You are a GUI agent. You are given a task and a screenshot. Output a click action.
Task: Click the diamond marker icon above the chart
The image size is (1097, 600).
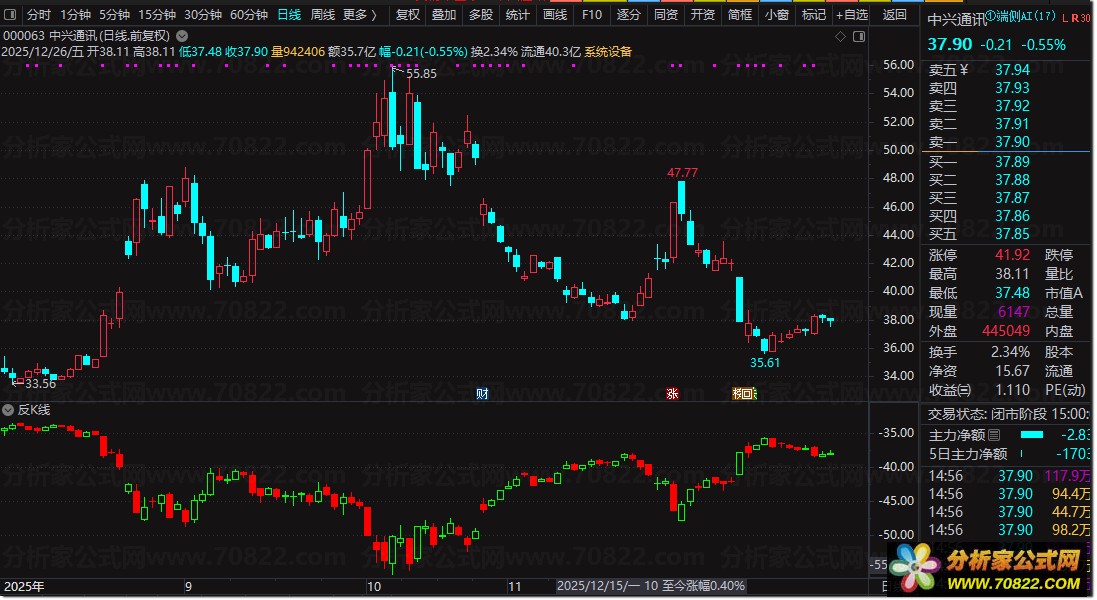840,36
